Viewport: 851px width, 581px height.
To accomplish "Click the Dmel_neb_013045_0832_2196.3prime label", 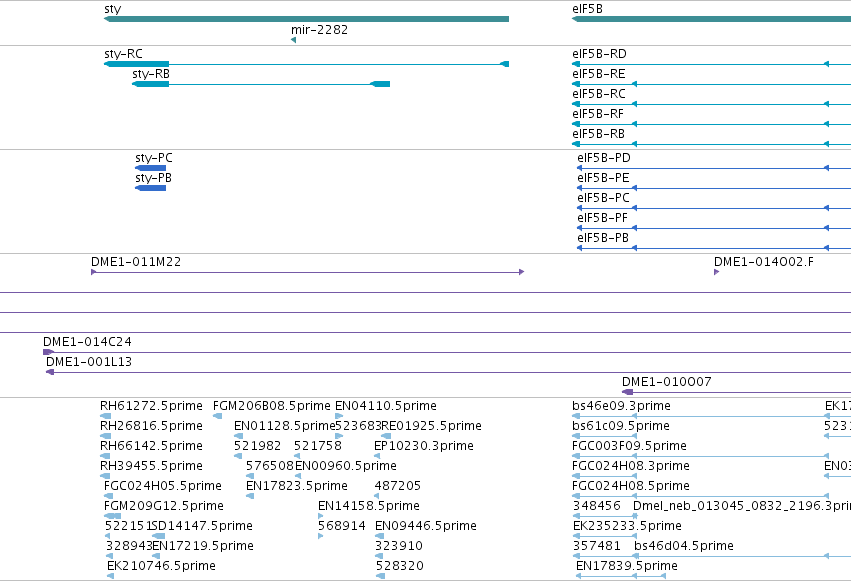I will click(x=742, y=506).
